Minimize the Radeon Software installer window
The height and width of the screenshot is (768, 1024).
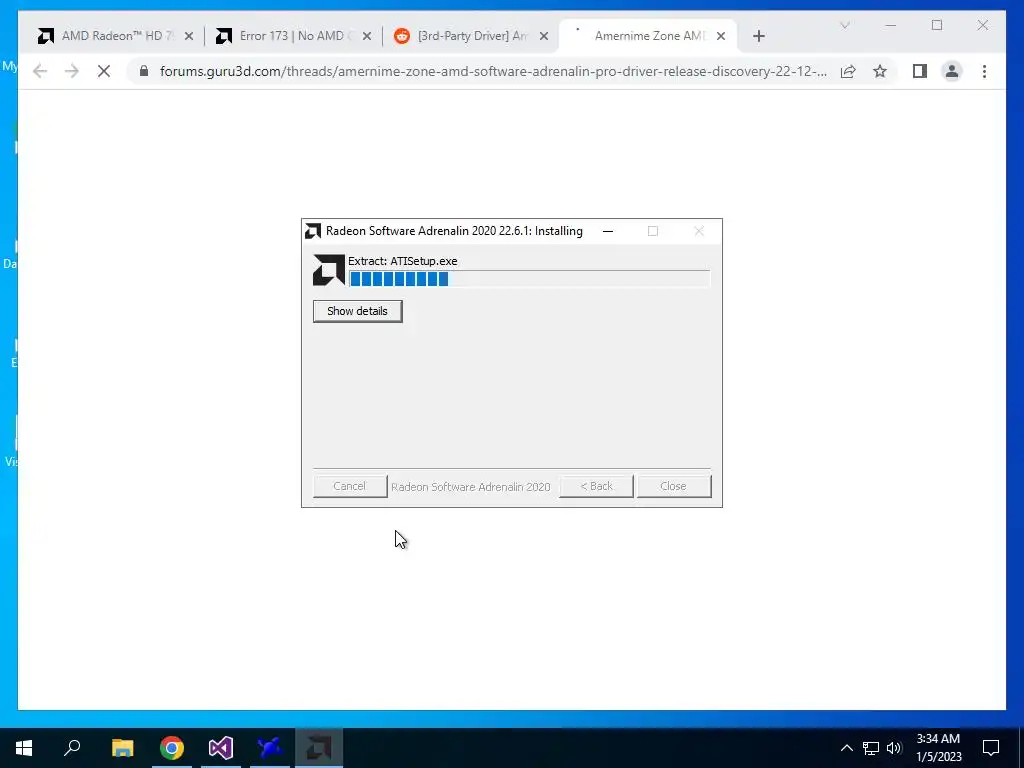pos(607,231)
